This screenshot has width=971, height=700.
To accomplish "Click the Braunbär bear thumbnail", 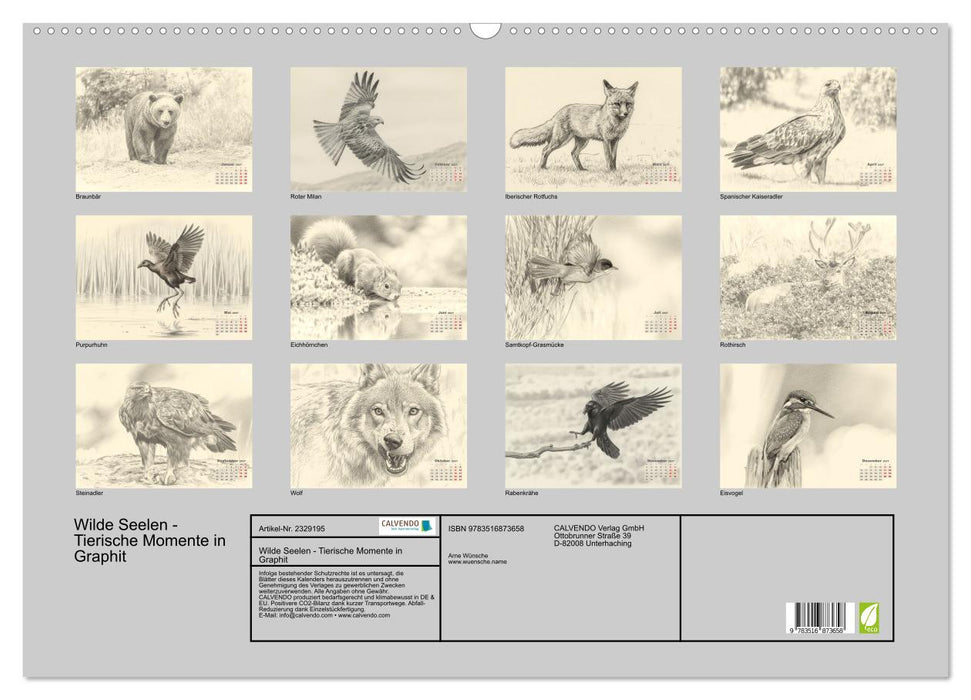I will point(163,129).
